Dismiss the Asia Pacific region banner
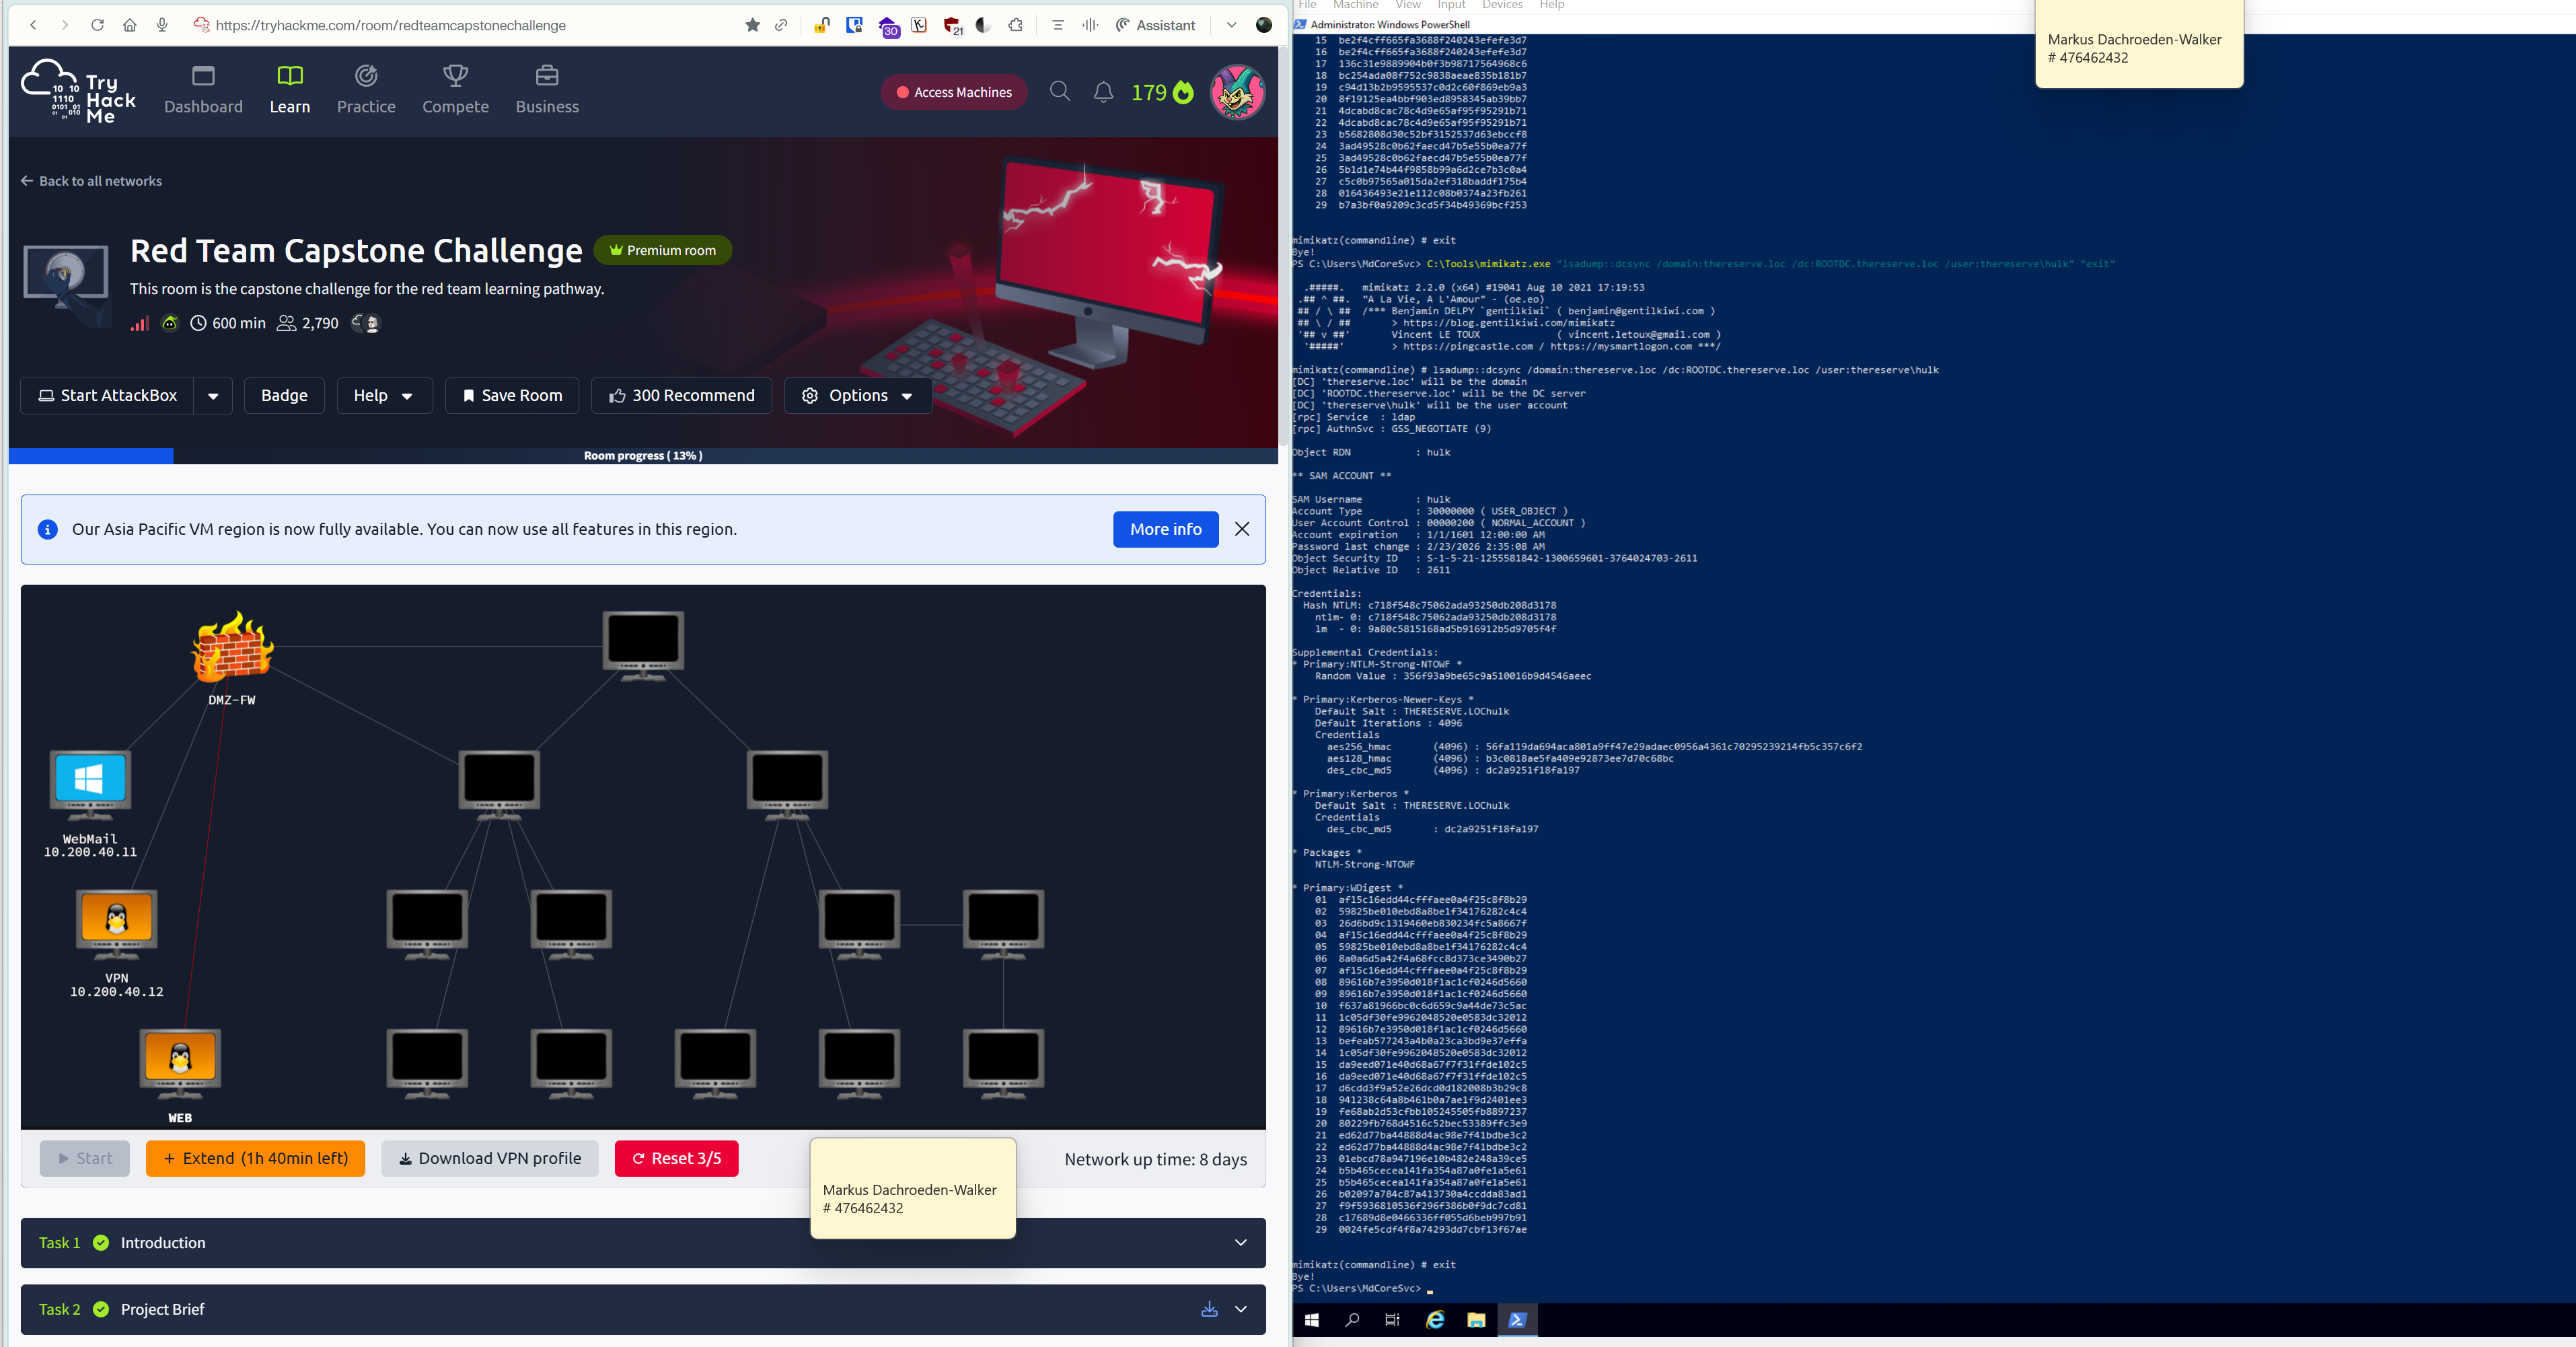Image resolution: width=2576 pixels, height=1347 pixels. pyautogui.click(x=1242, y=529)
